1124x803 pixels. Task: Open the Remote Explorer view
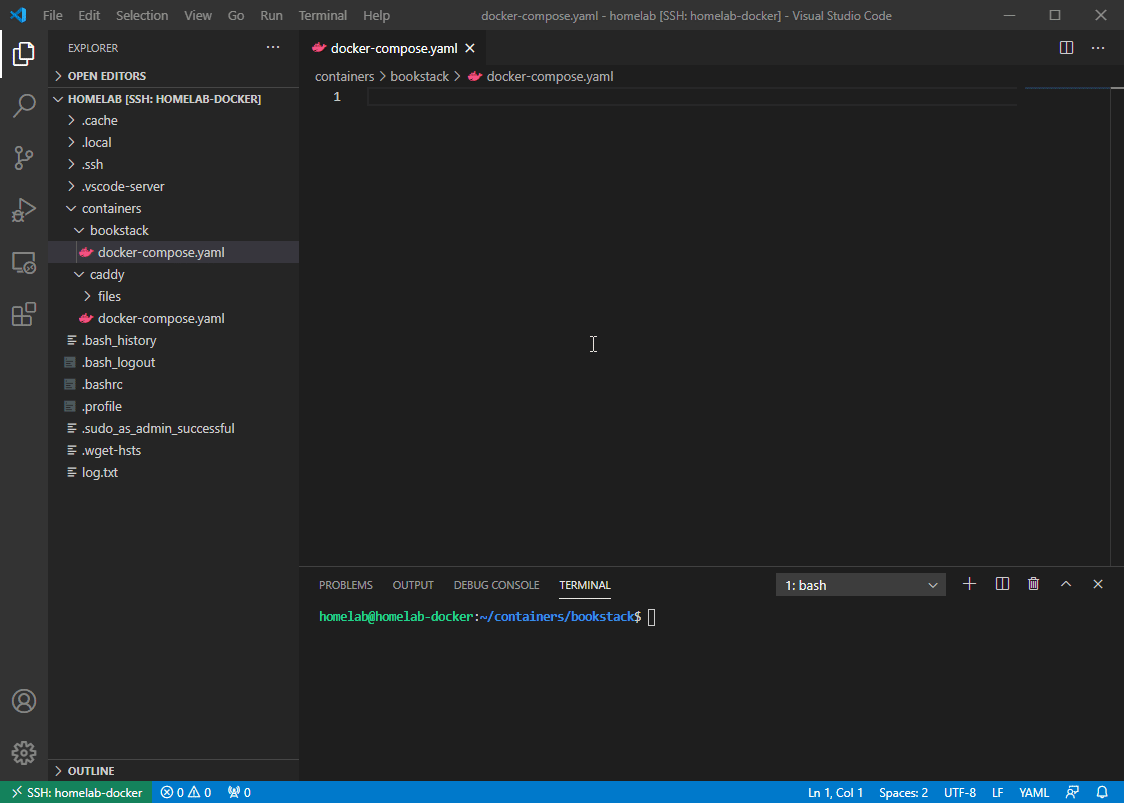pyautogui.click(x=24, y=262)
